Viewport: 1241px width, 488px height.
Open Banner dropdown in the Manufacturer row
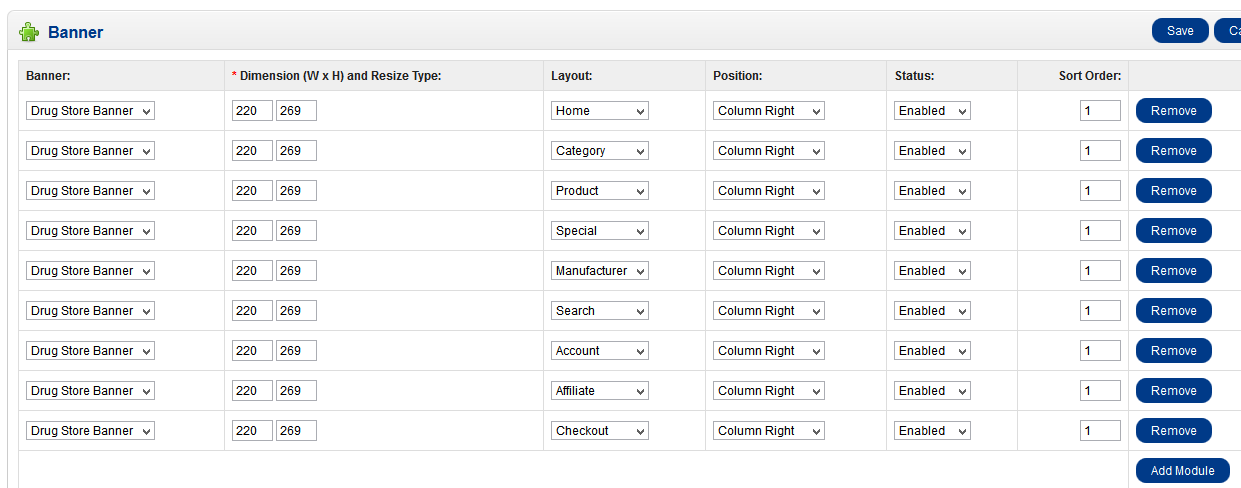pyautogui.click(x=90, y=271)
